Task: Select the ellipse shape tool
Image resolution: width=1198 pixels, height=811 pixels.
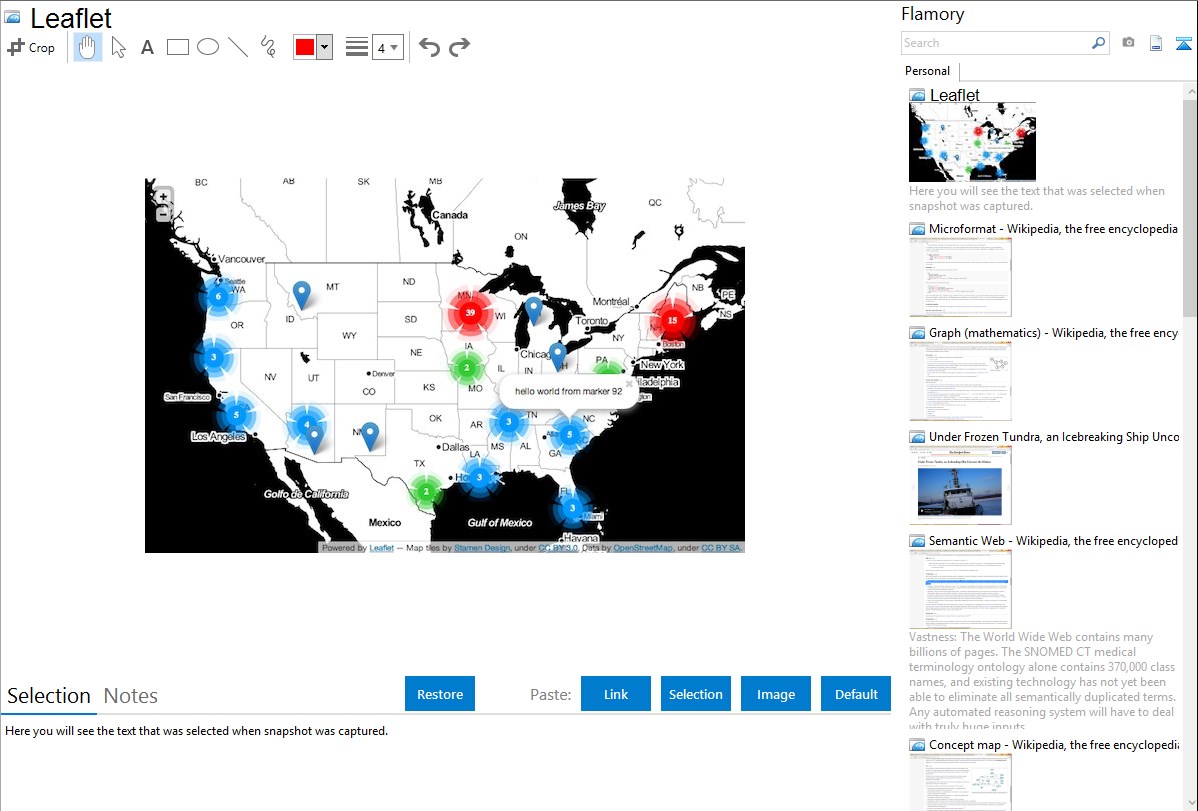Action: point(208,47)
